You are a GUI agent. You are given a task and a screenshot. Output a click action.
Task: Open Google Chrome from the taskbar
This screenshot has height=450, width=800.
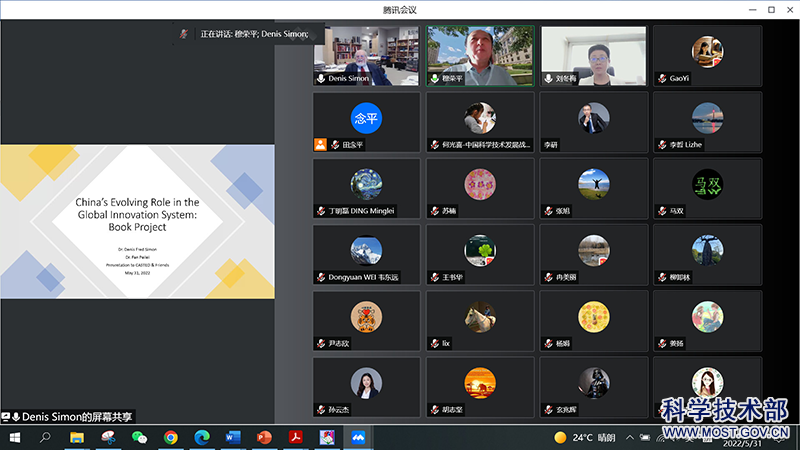click(170, 438)
